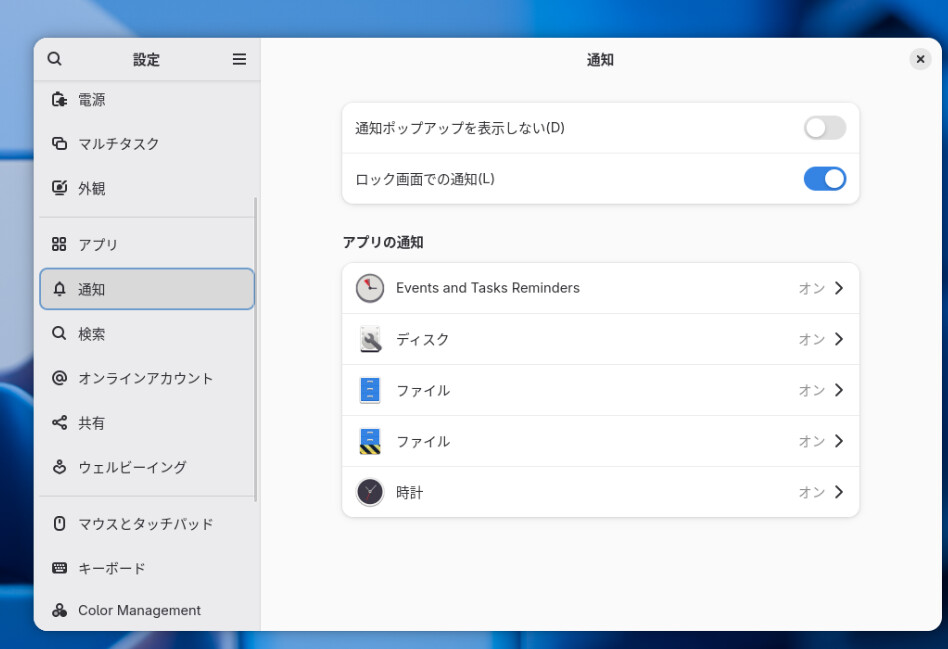Click the Events and Tasks Reminders clock icon
Image resolution: width=948 pixels, height=649 pixels.
coord(370,288)
